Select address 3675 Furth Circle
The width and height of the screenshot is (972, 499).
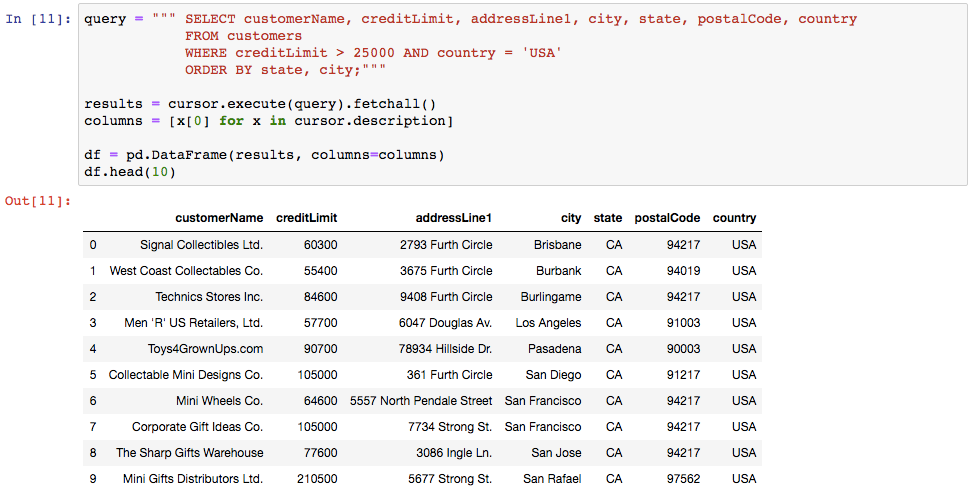446,271
